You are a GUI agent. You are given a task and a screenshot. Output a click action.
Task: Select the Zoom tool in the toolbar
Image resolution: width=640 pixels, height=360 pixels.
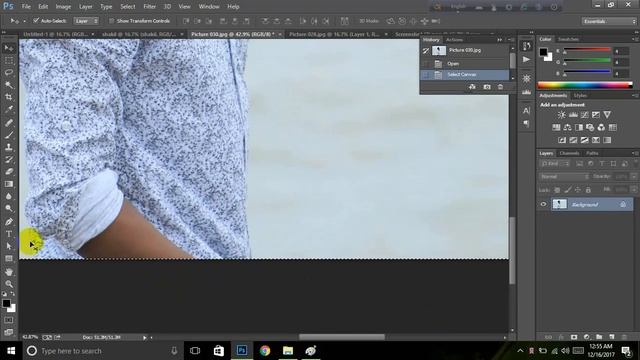(x=9, y=284)
